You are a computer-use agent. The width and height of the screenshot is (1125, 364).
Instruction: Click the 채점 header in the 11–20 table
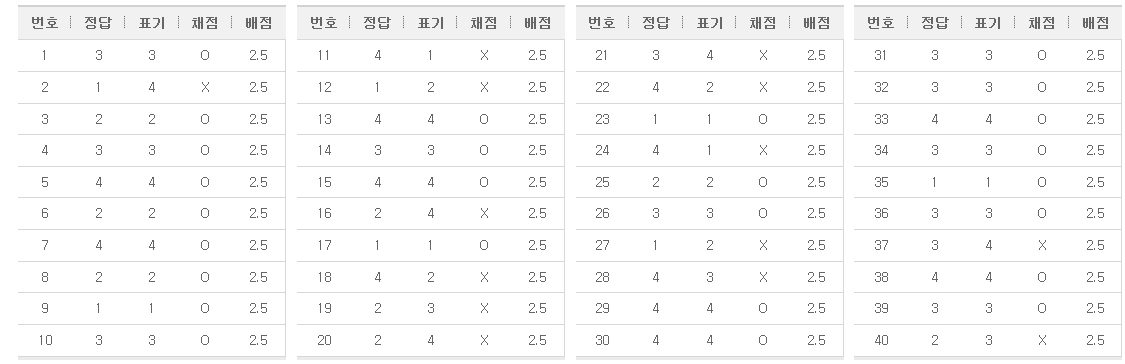(484, 23)
